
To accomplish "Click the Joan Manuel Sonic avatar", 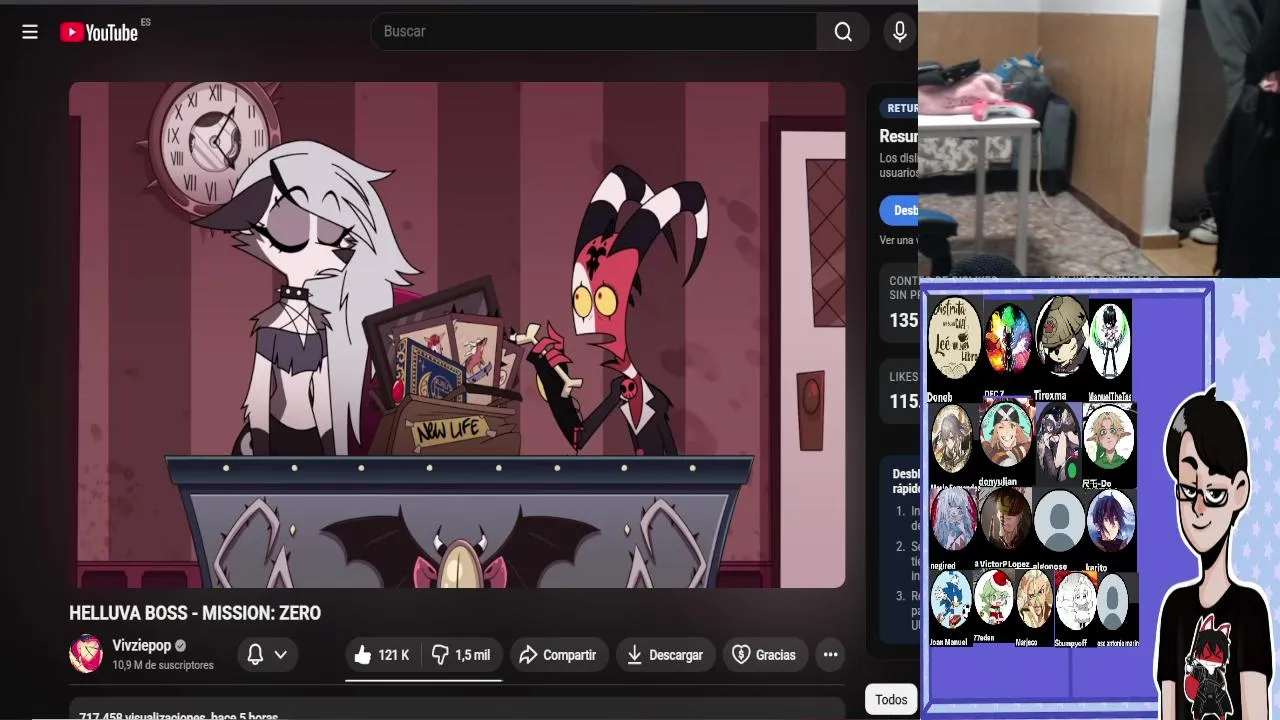I will 951,602.
